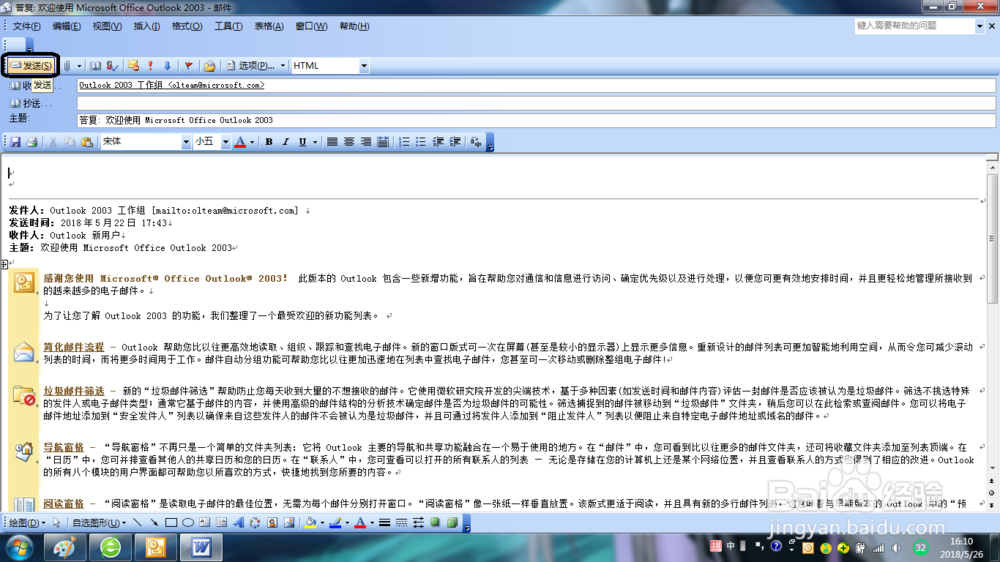Apply distributed alignment
Image resolution: width=1000 pixels, height=562 pixels.
[383, 142]
